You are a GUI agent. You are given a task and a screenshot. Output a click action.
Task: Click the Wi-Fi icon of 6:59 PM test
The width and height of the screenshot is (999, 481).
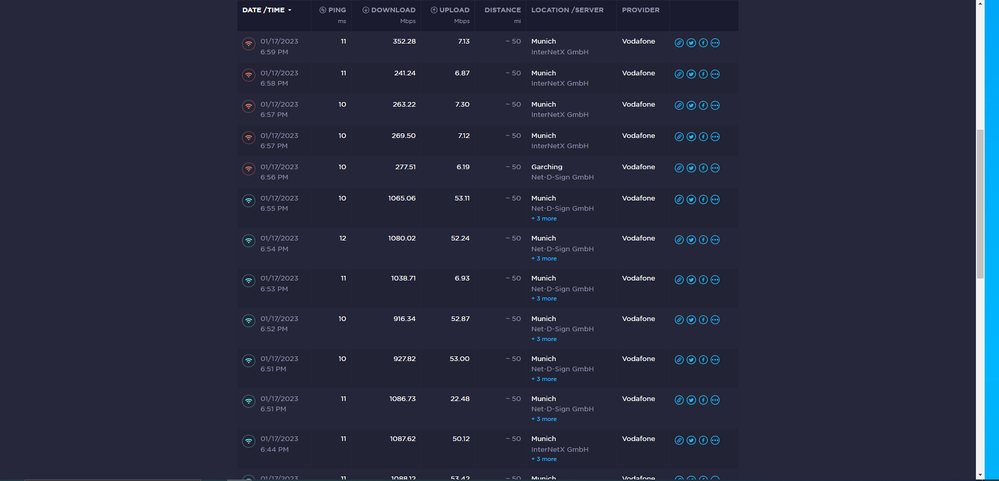(249, 44)
